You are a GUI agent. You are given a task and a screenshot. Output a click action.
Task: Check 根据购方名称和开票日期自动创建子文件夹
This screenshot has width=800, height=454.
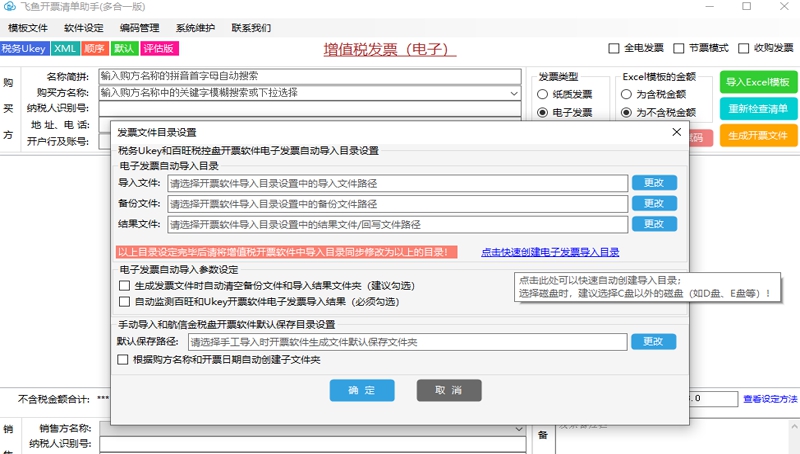tap(122, 360)
